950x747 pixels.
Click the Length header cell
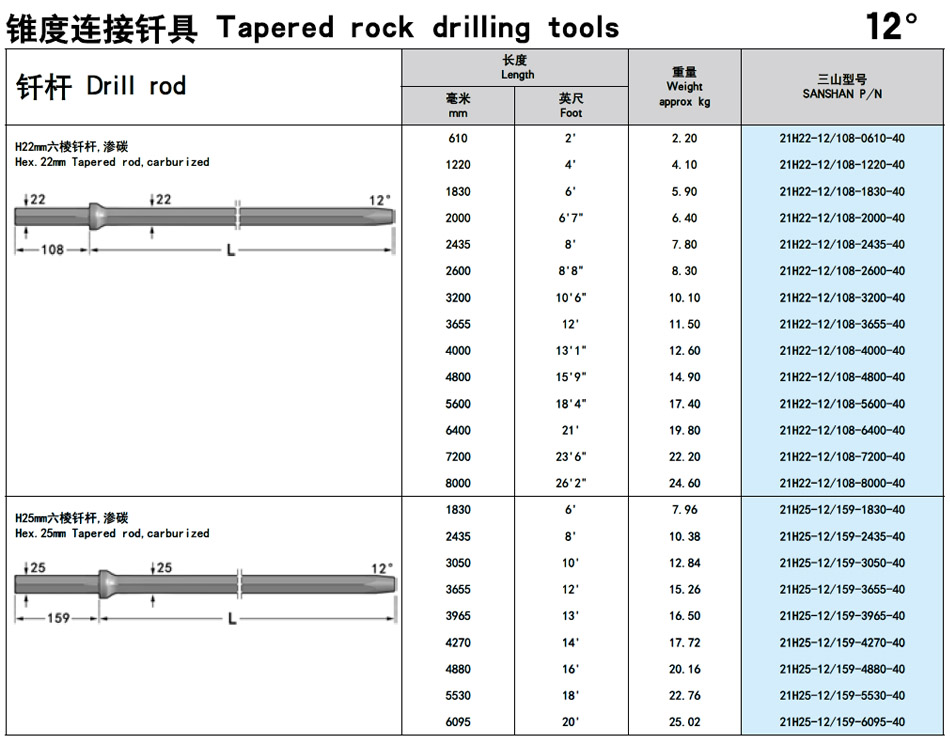516,68
